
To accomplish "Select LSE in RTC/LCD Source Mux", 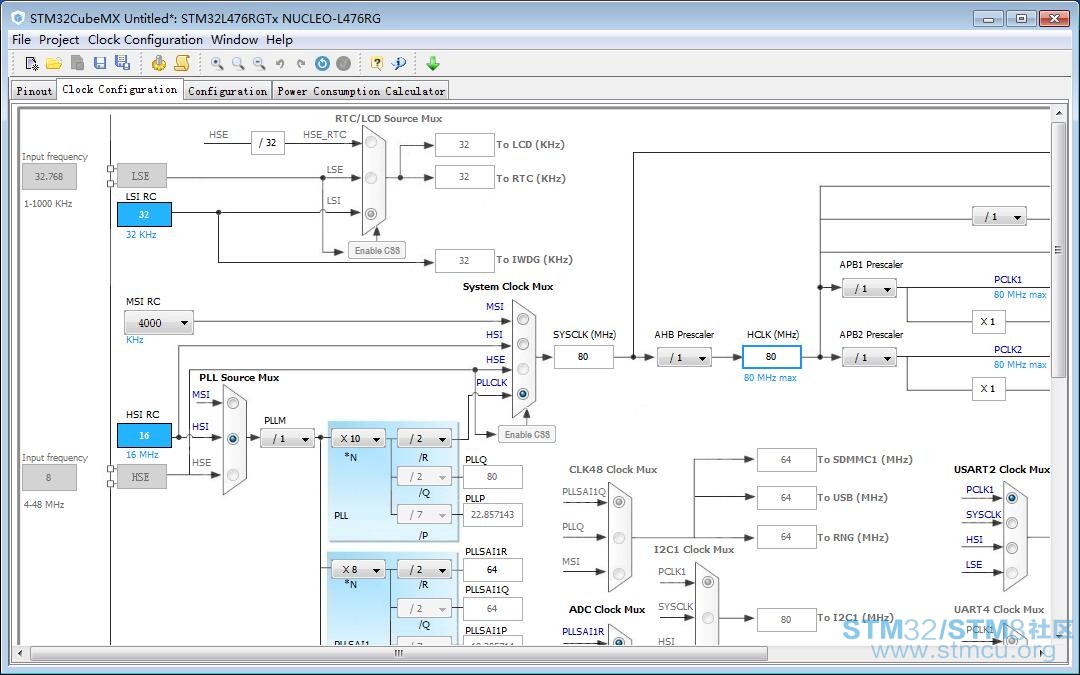I will [x=371, y=178].
